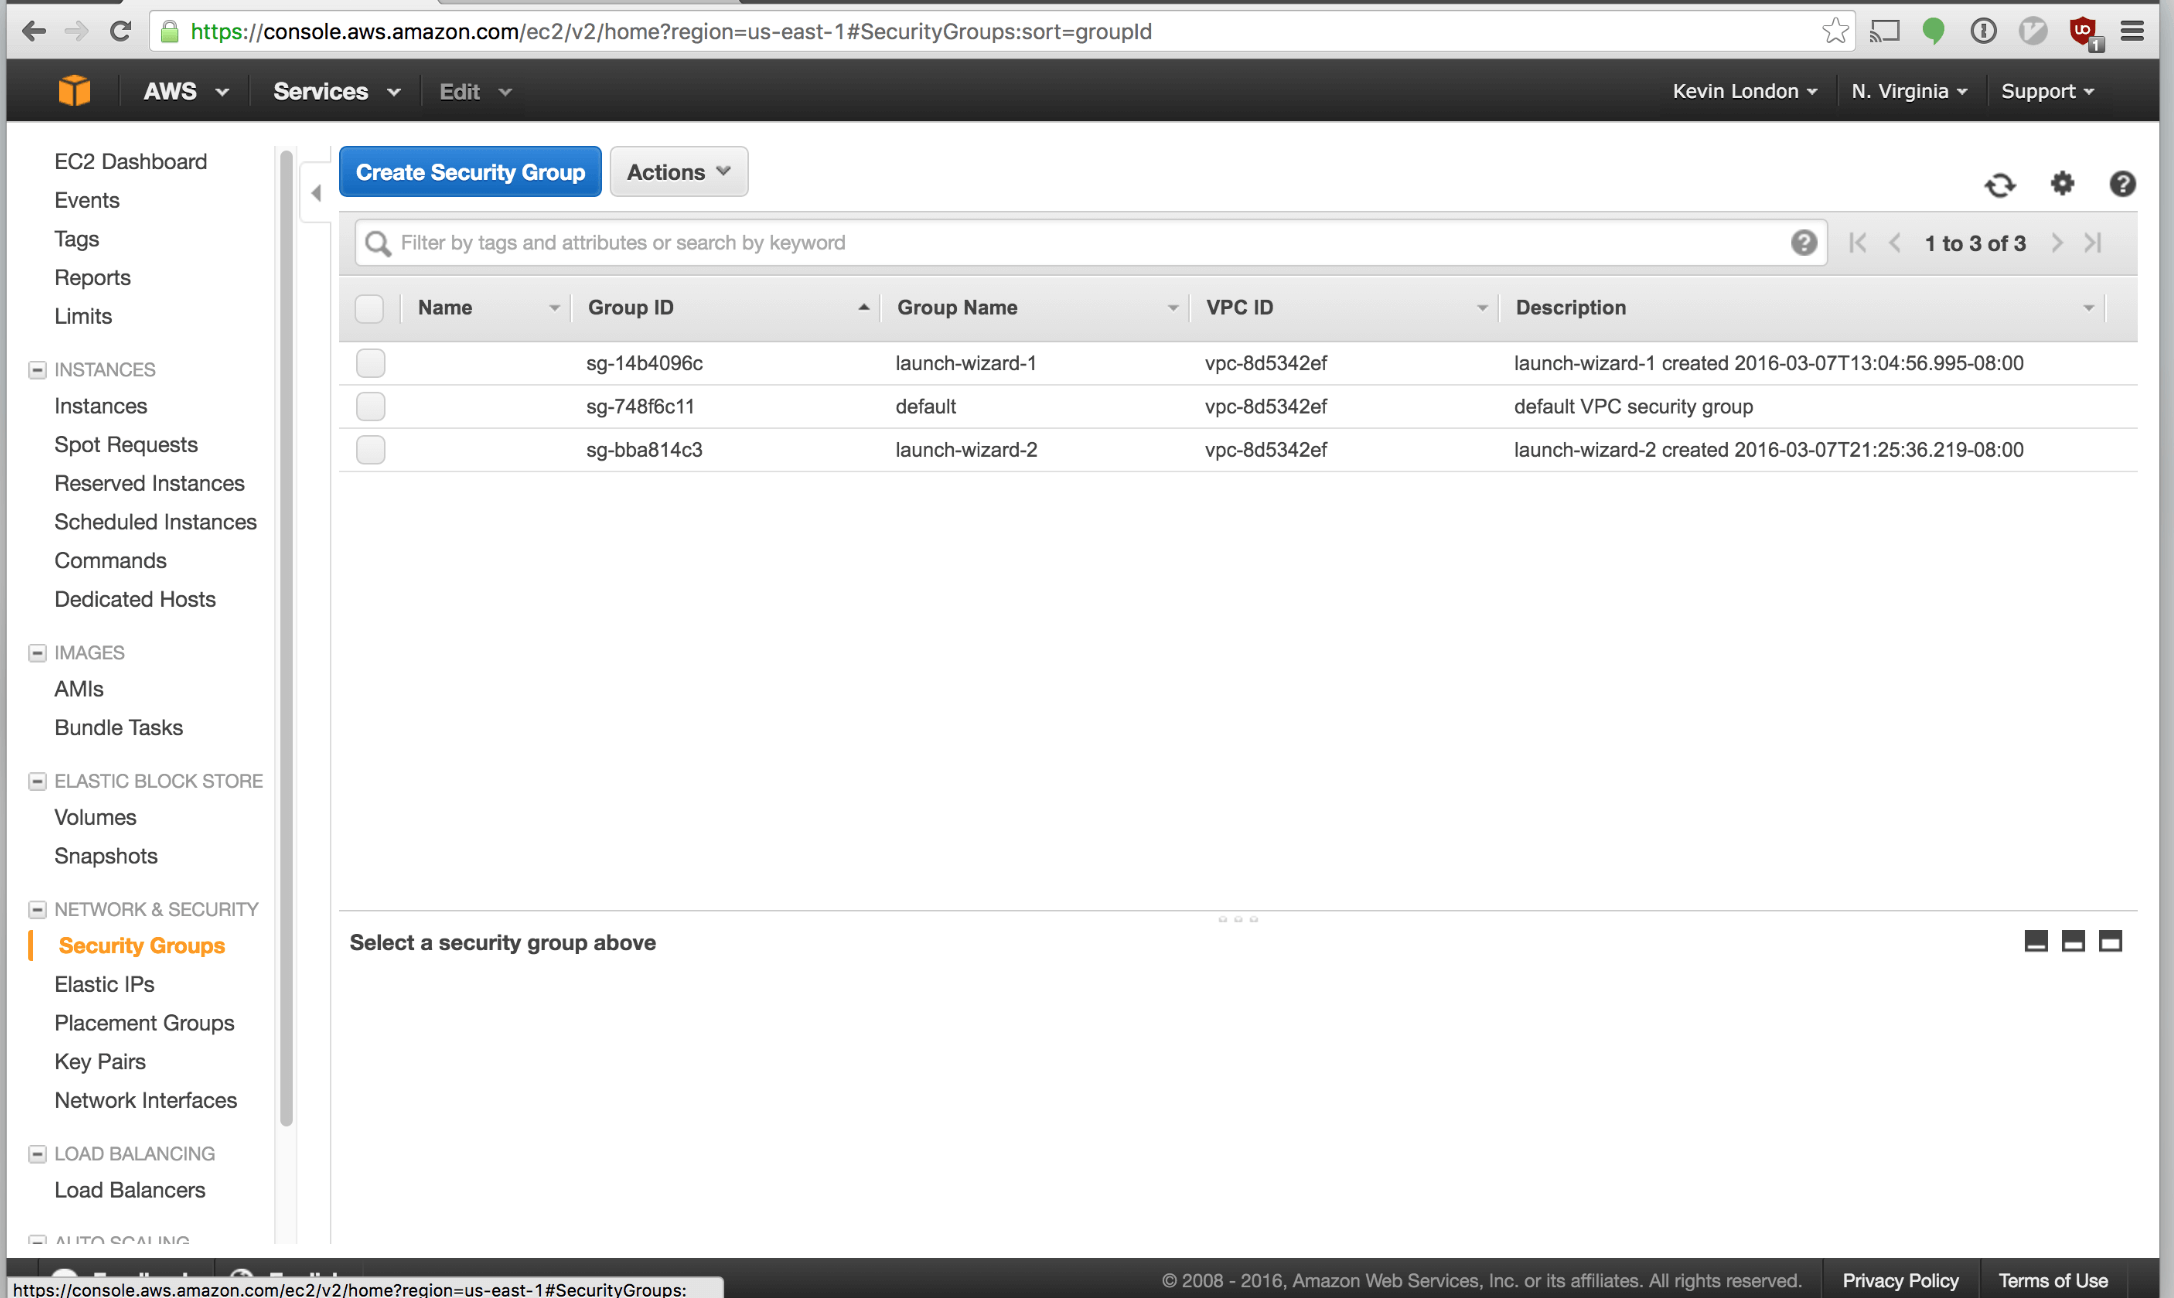Check the default security group row
2174x1298 pixels.
pyautogui.click(x=370, y=406)
